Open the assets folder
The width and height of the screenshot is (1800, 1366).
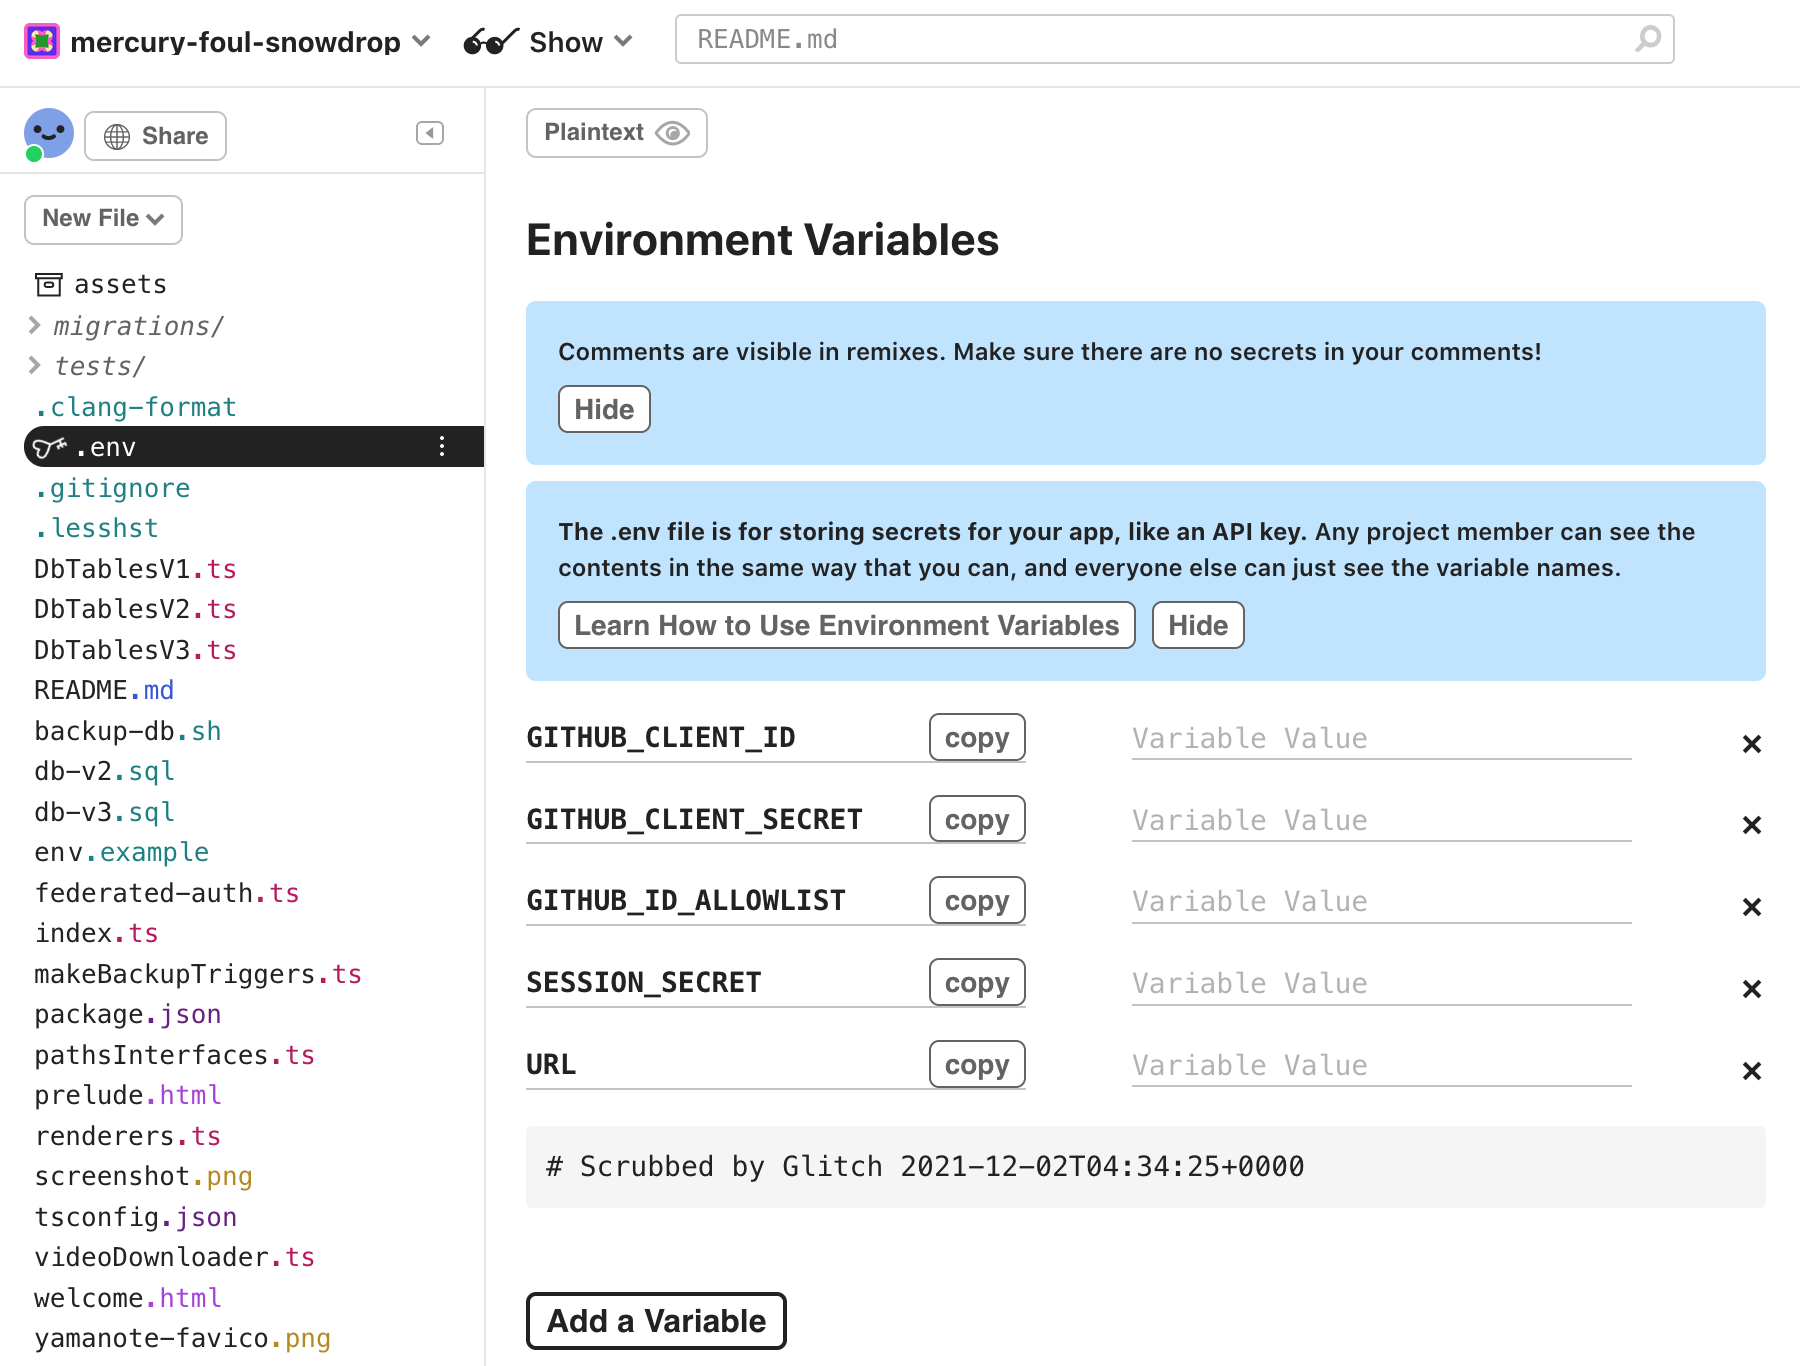pos(101,284)
